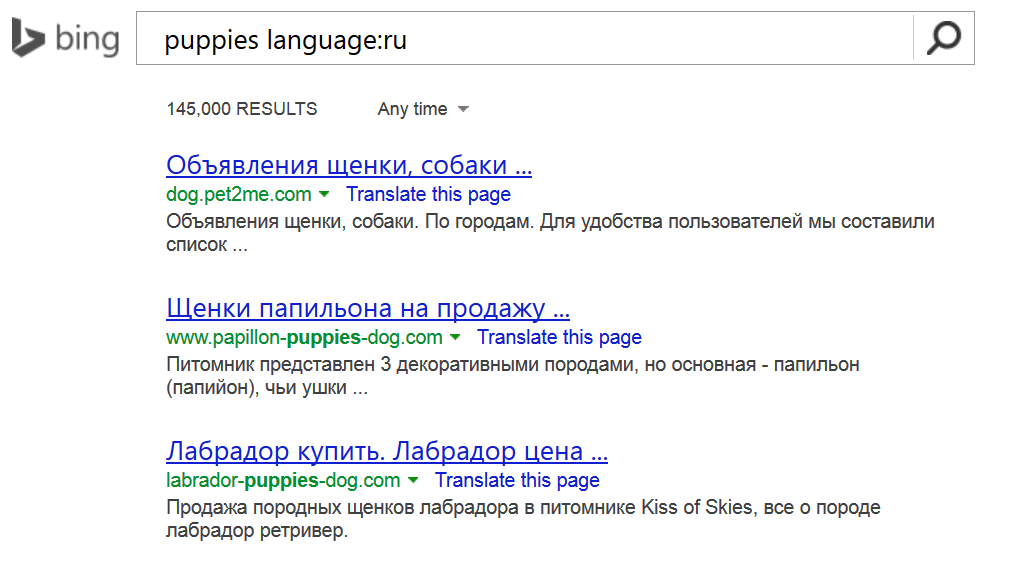Expand the arrow next to labrador-puppies-dog.com
Image resolution: width=1015 pixels, height=575 pixels.
(413, 480)
